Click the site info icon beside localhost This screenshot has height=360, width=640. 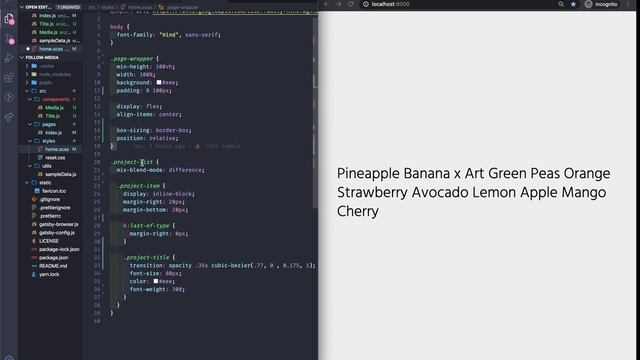click(366, 4)
